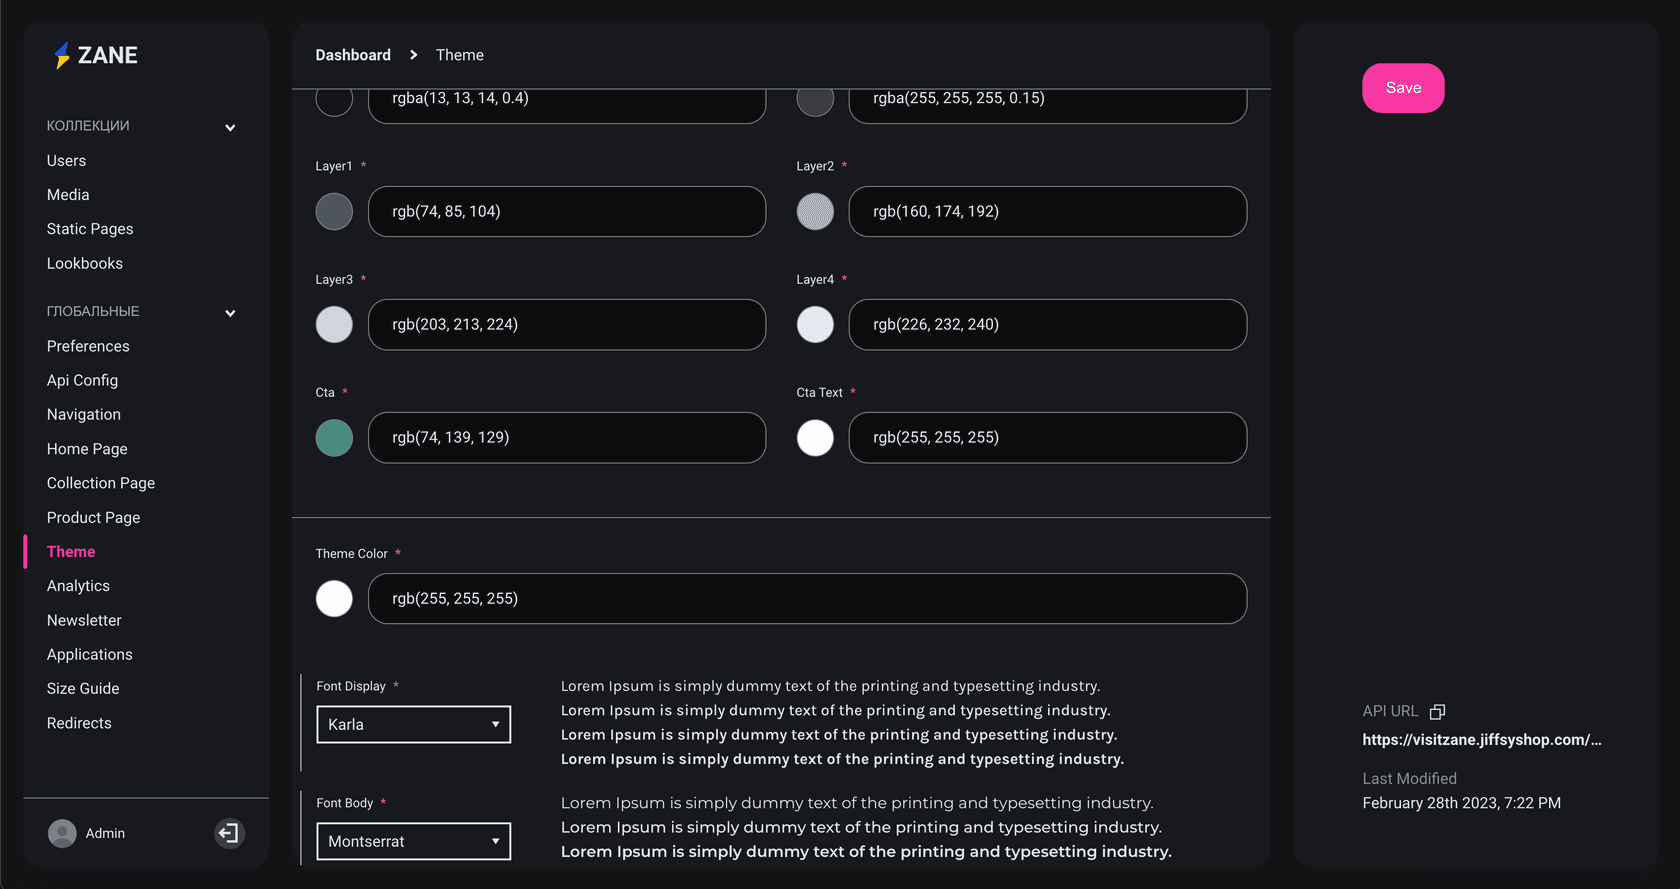Open Product Page settings
Screen dimensions: 1680x889
point(93,517)
